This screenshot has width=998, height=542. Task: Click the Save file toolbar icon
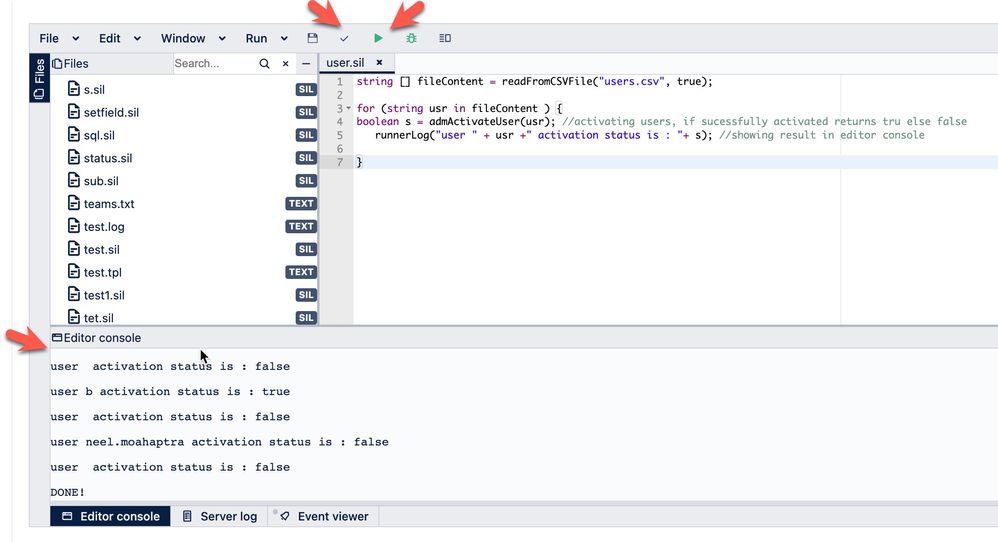312,38
